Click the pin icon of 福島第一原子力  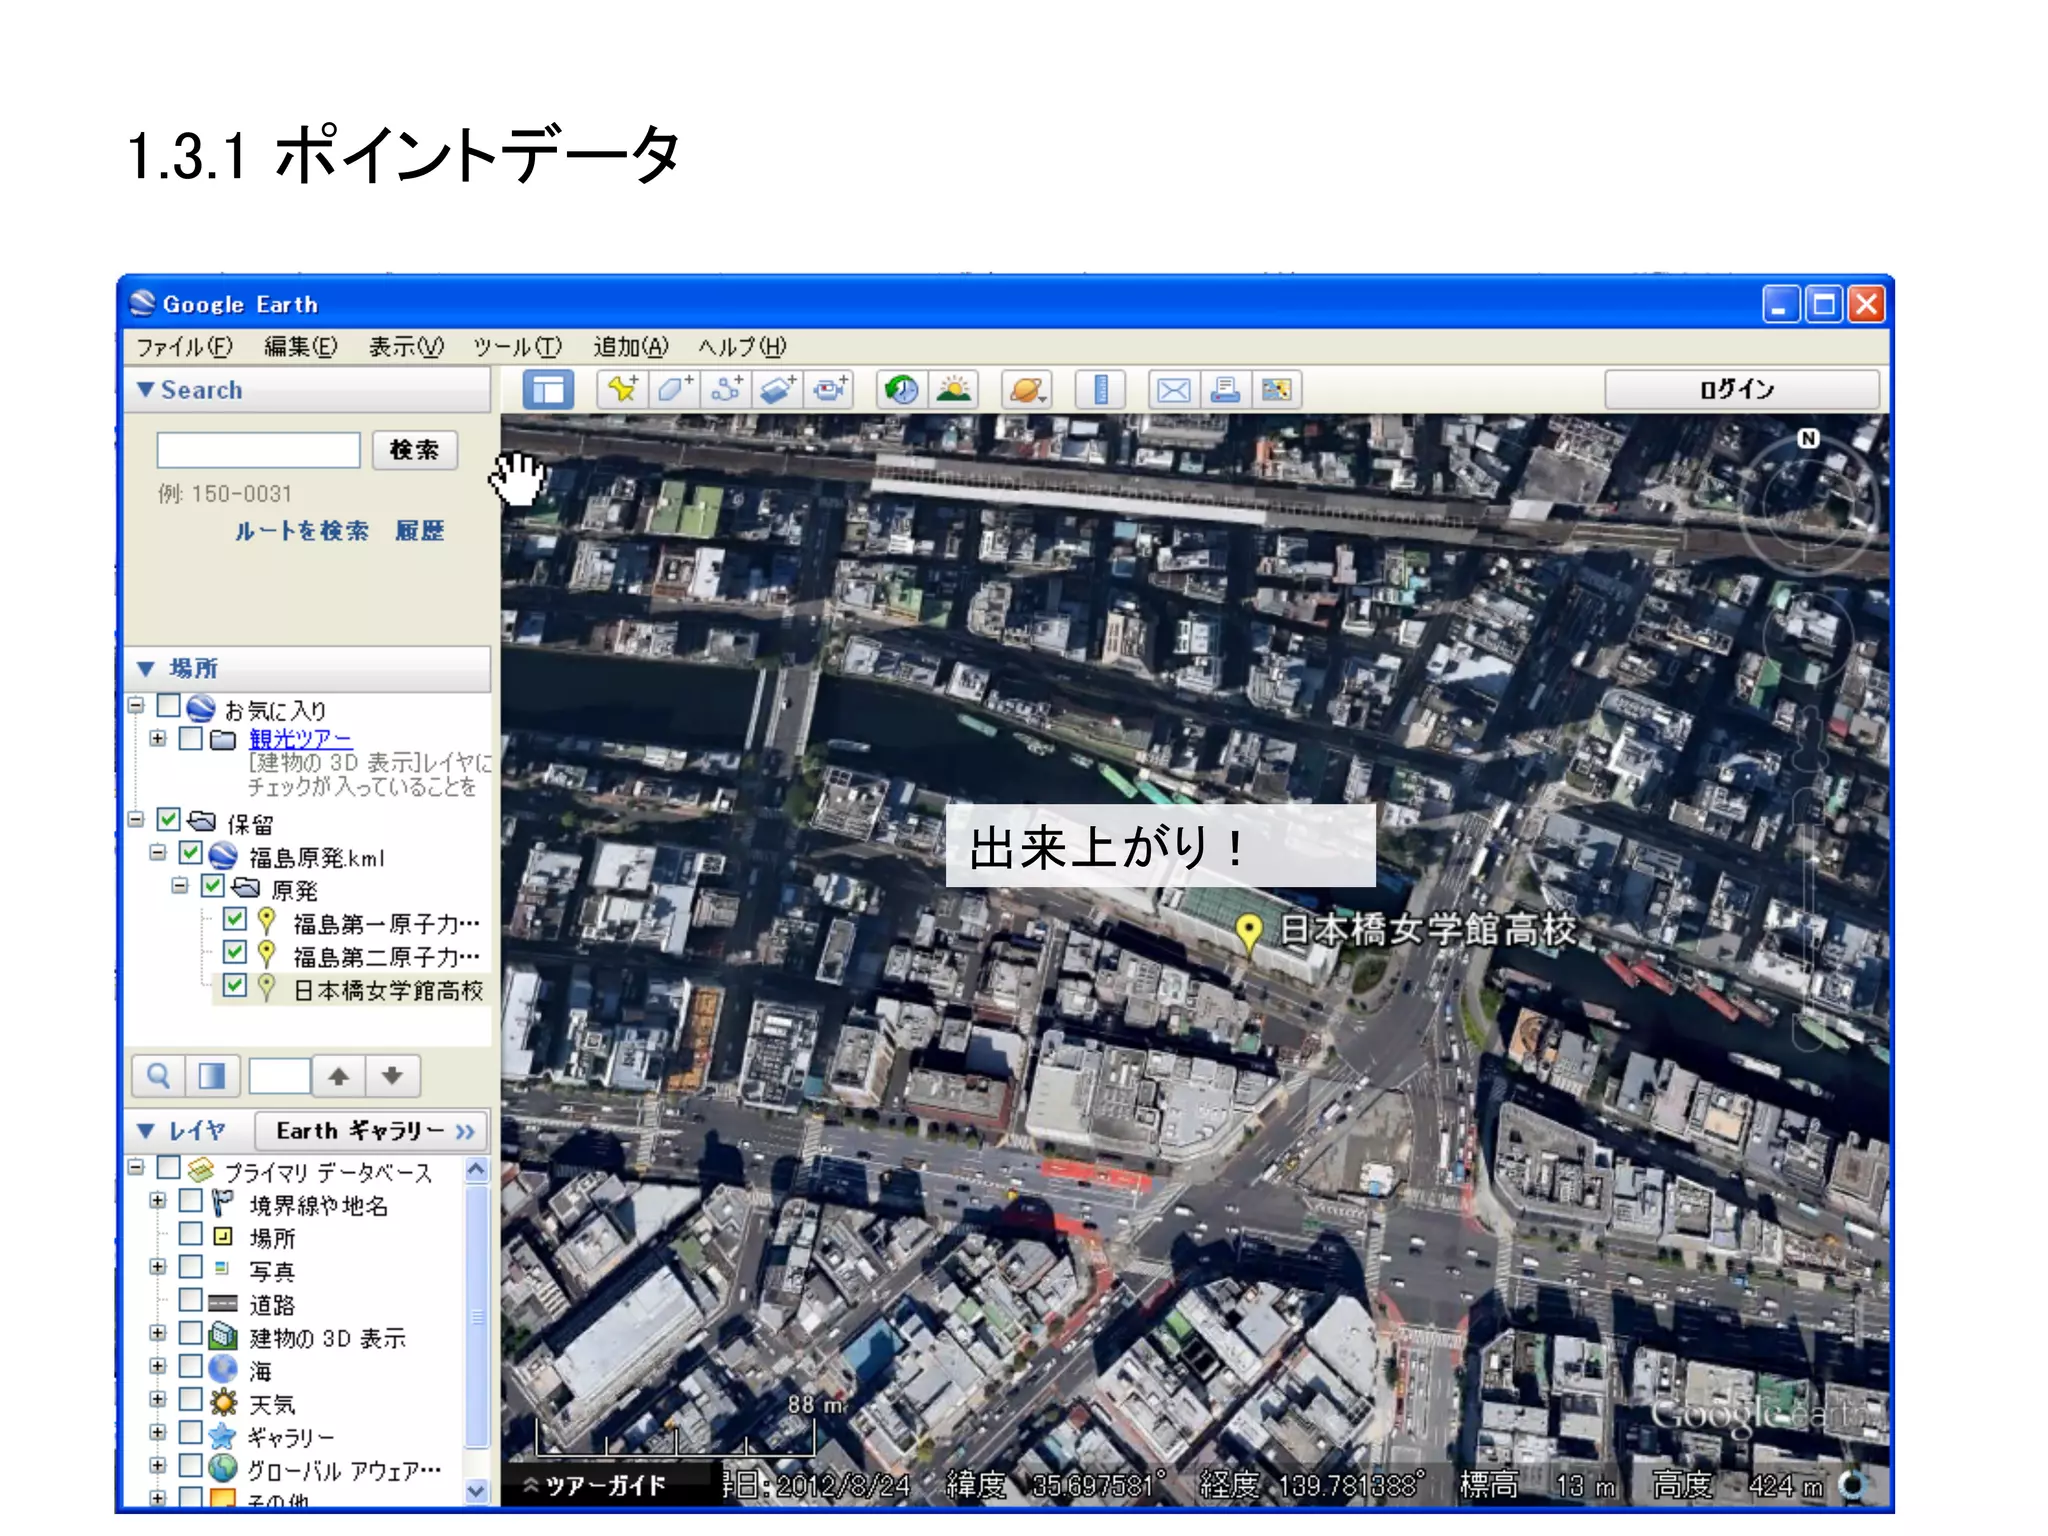266,920
